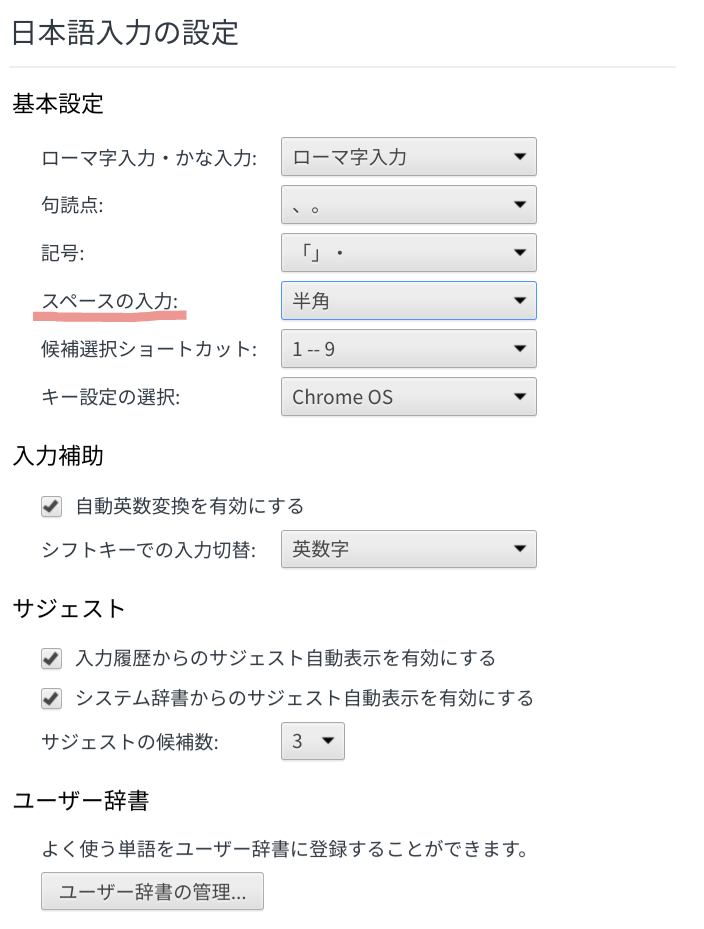Image resolution: width=704 pixels, height=929 pixels.
Task: Open the 候補選択ショートカット selection box
Action: click(408, 348)
